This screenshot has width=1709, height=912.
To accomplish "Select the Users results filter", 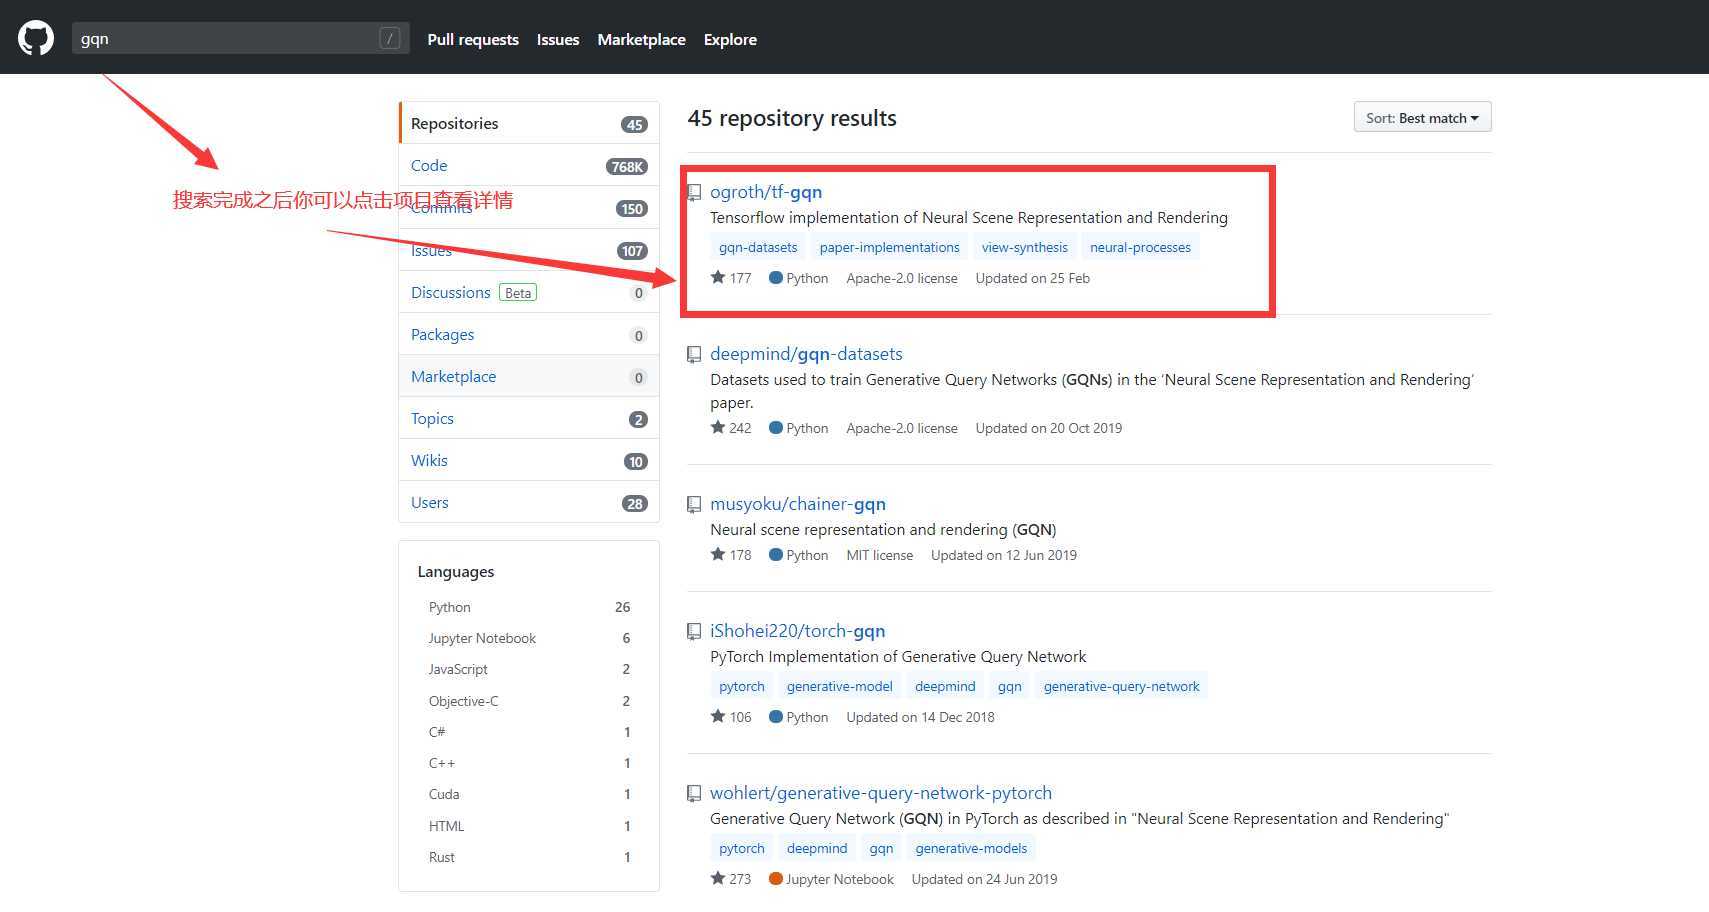I will pyautogui.click(x=529, y=502).
